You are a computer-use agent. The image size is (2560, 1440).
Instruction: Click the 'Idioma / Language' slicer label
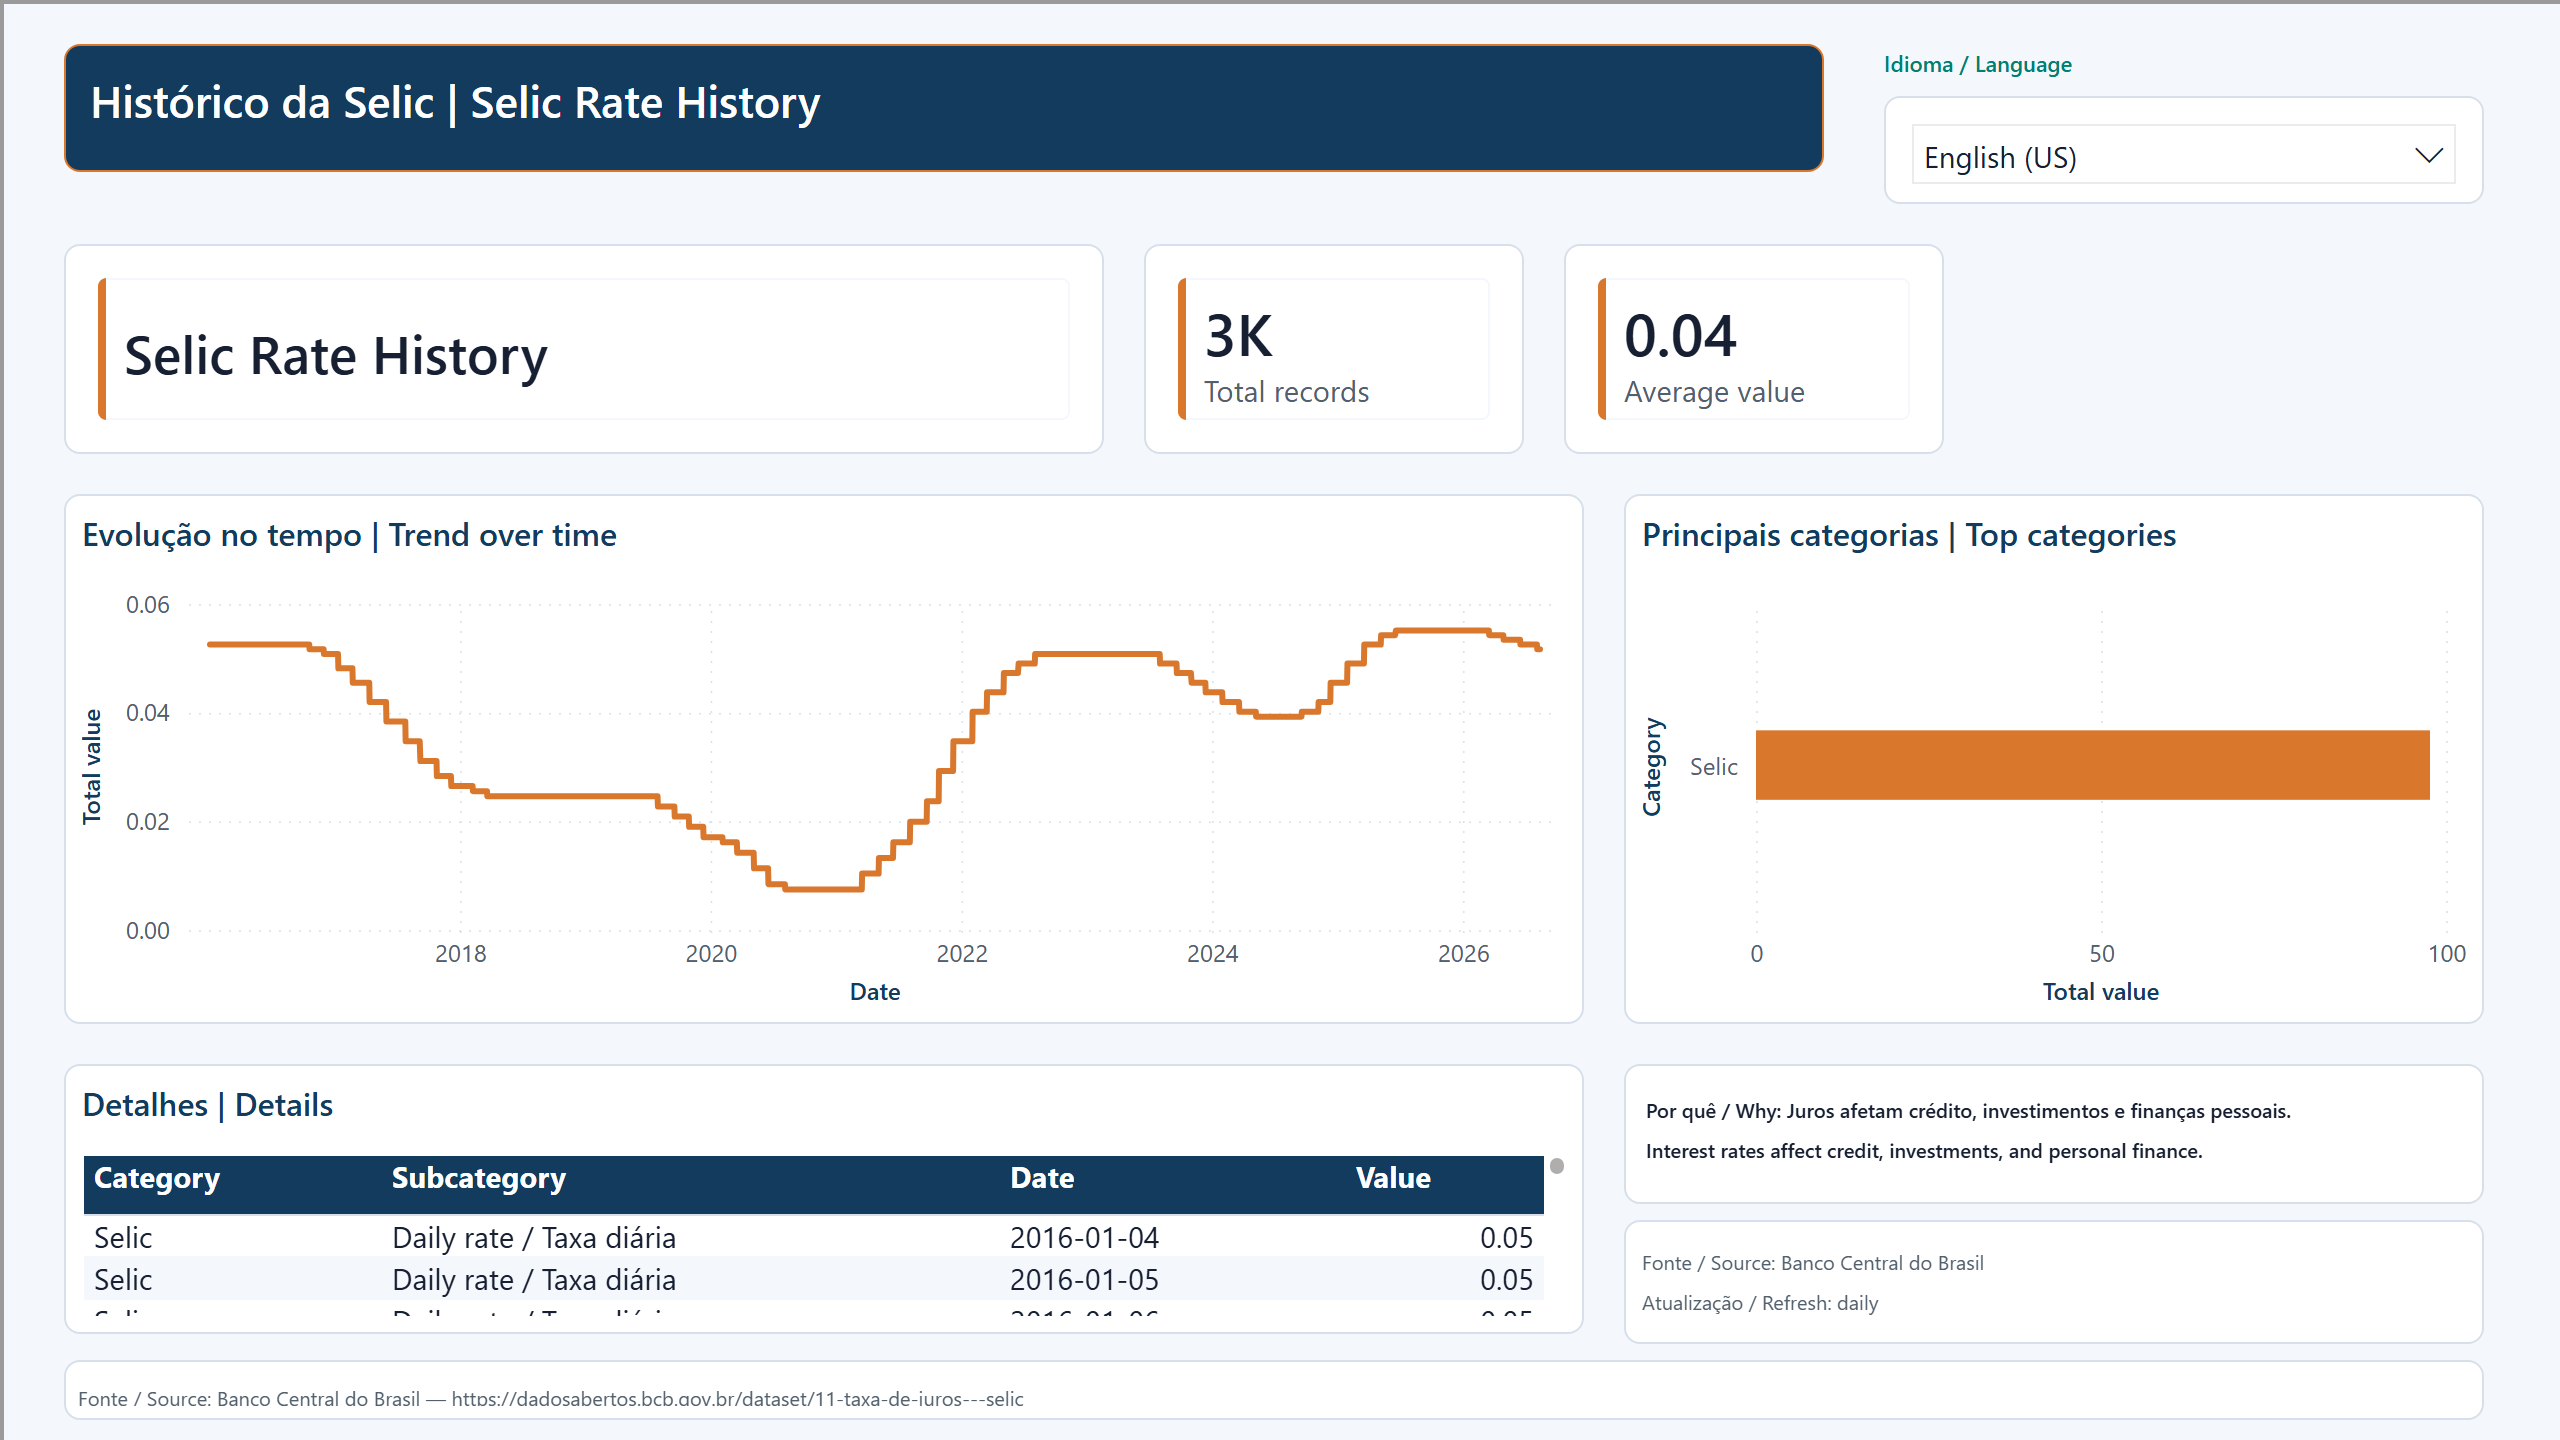tap(1977, 65)
